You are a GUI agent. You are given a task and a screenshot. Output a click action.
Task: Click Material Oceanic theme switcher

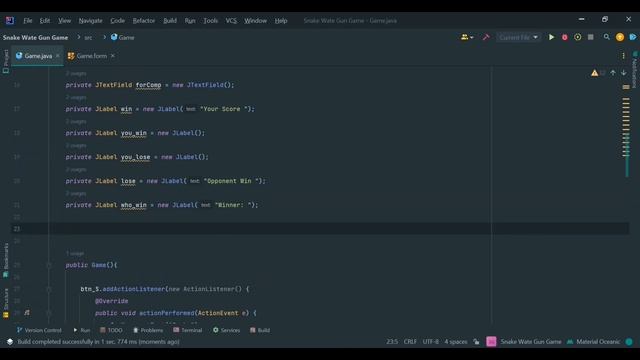594,342
